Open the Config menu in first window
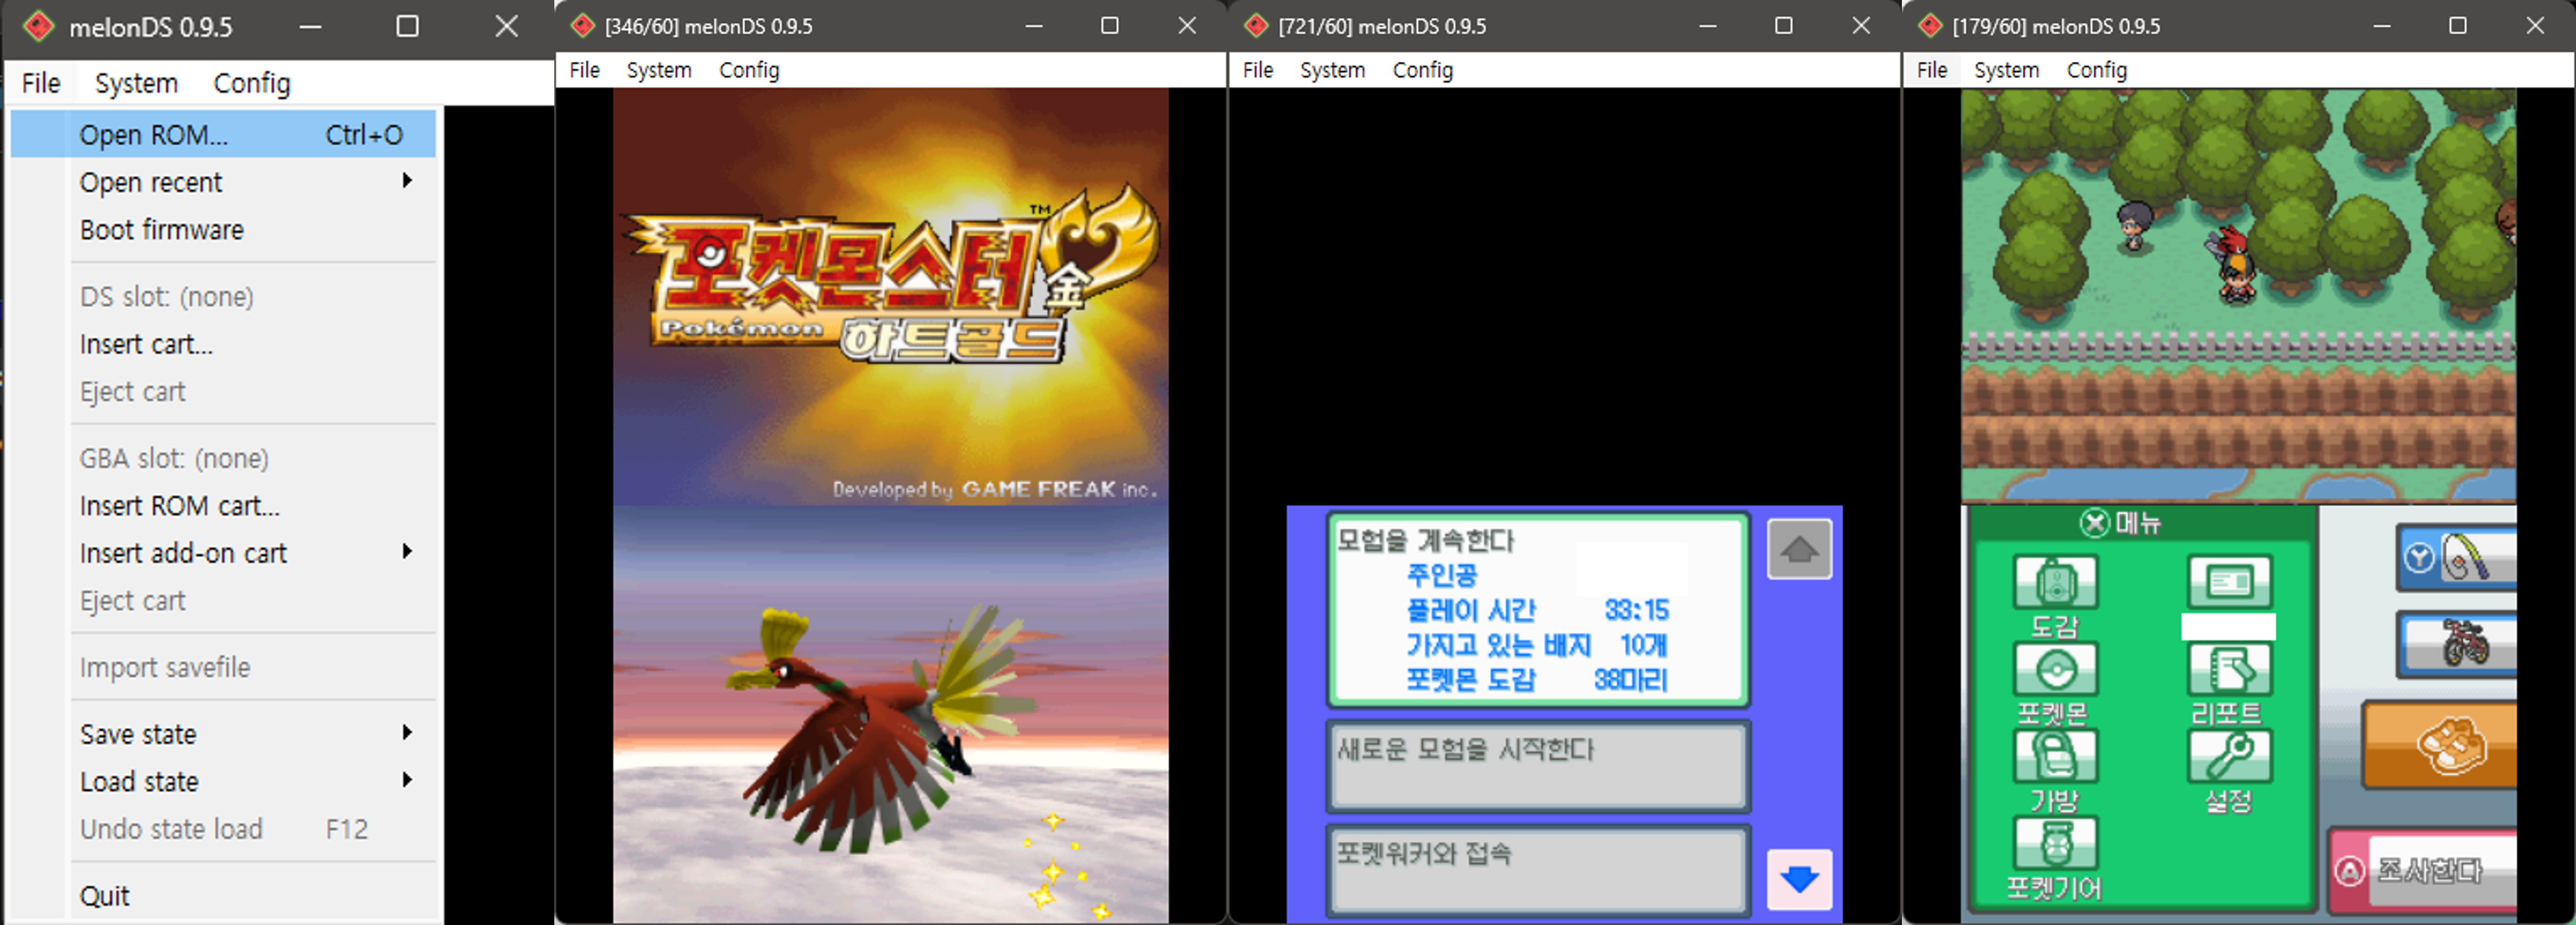Viewport: 2576px width, 925px height. pos(252,83)
